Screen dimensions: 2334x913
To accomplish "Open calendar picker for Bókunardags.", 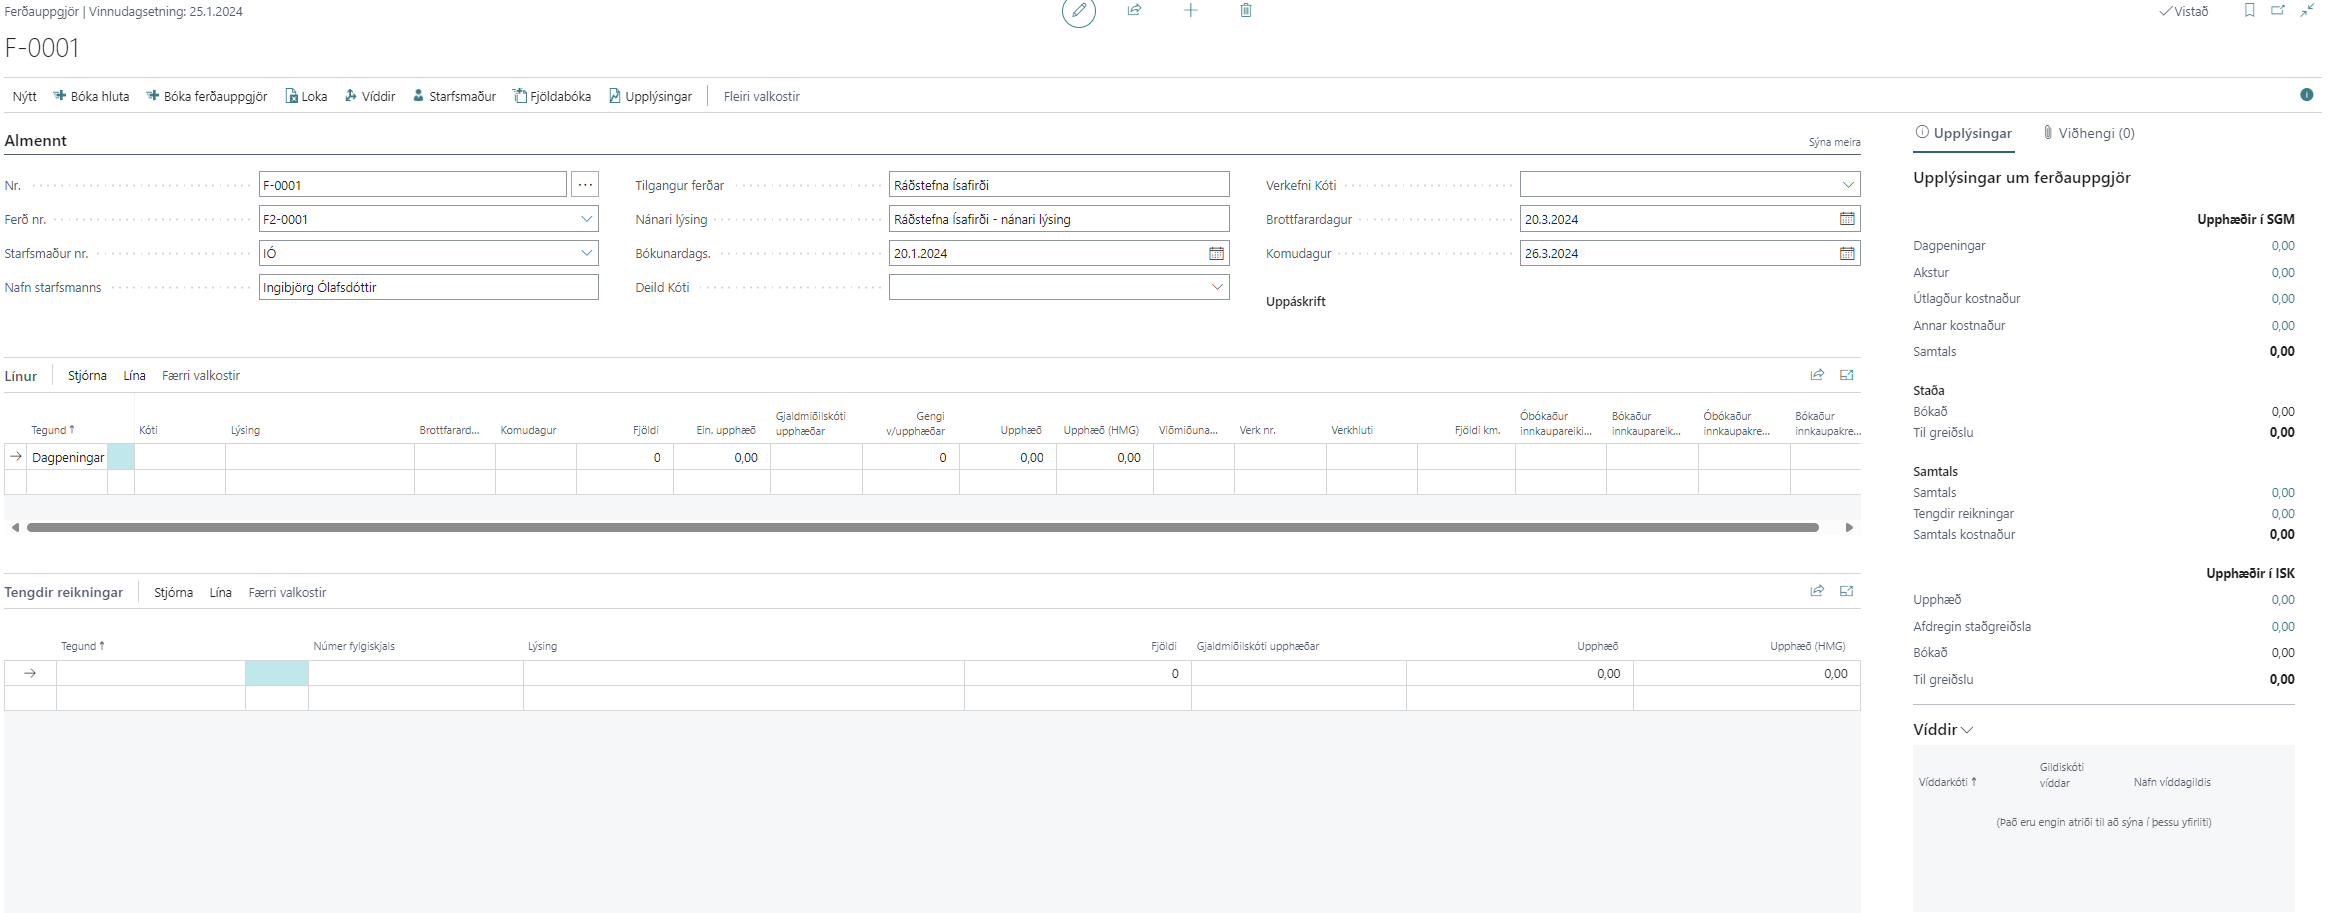I will (1216, 253).
